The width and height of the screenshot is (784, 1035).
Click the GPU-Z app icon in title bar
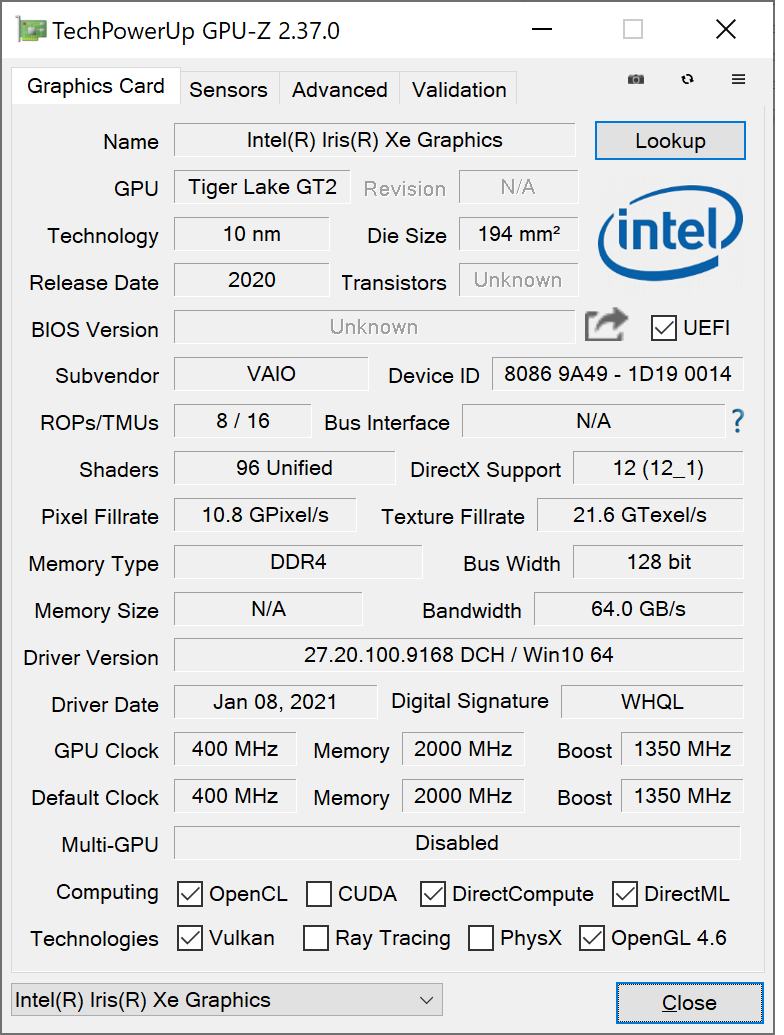31,30
